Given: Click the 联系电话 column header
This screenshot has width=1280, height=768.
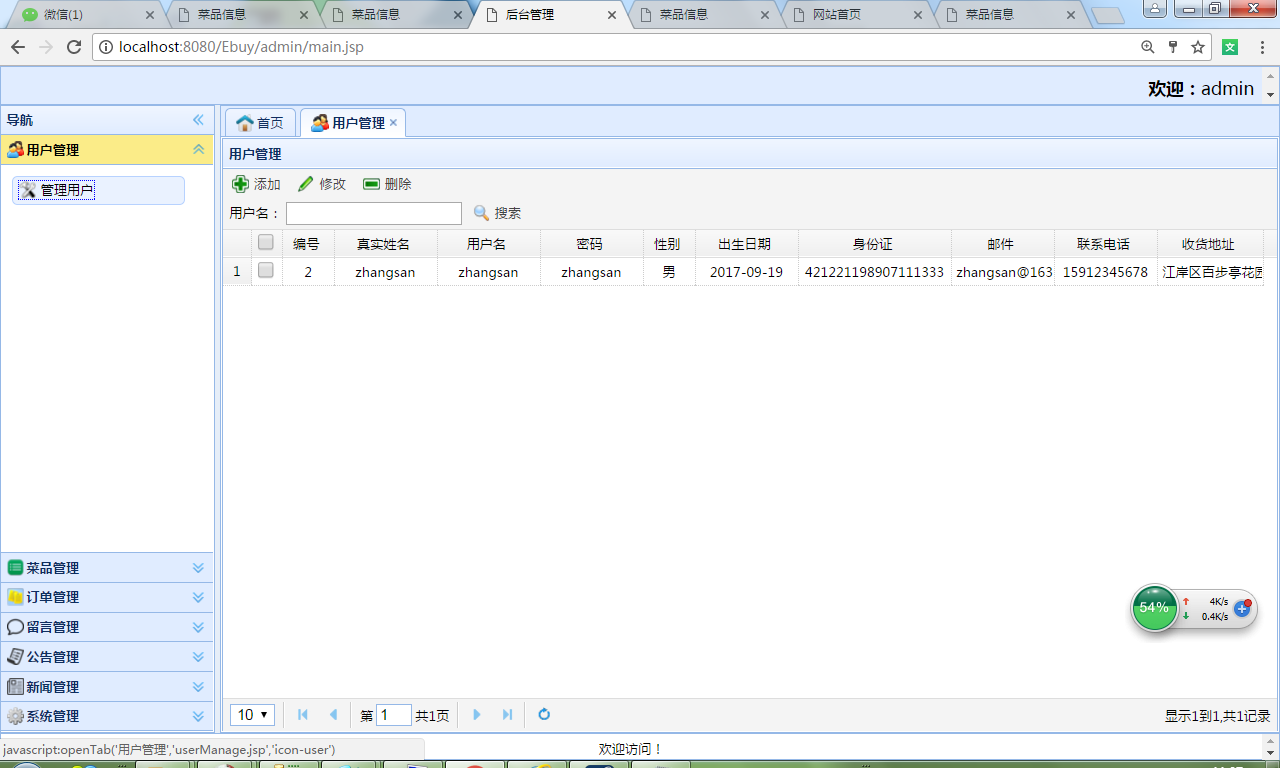Looking at the screenshot, I should point(1104,244).
